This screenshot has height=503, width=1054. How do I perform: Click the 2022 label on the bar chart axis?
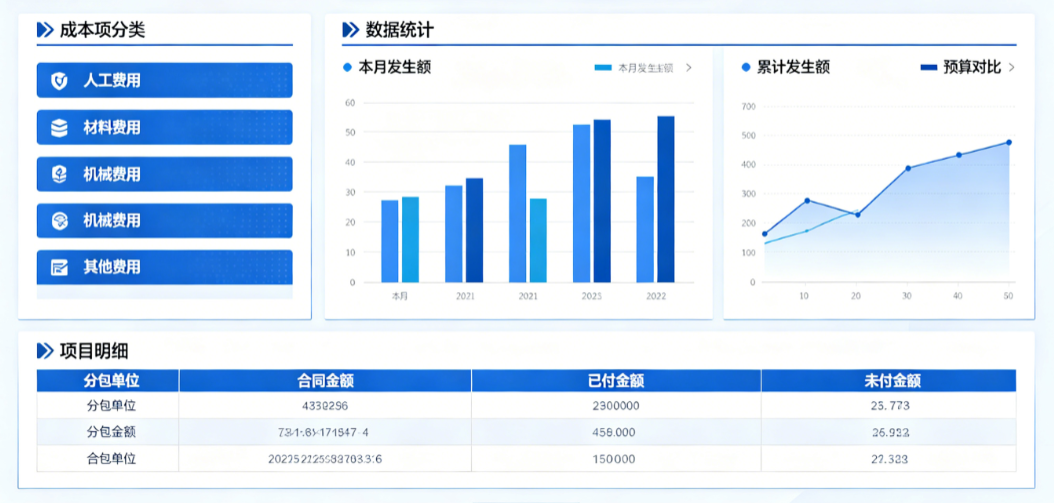point(655,296)
